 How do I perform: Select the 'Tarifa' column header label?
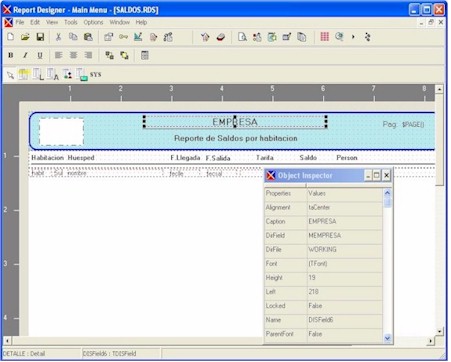point(265,158)
